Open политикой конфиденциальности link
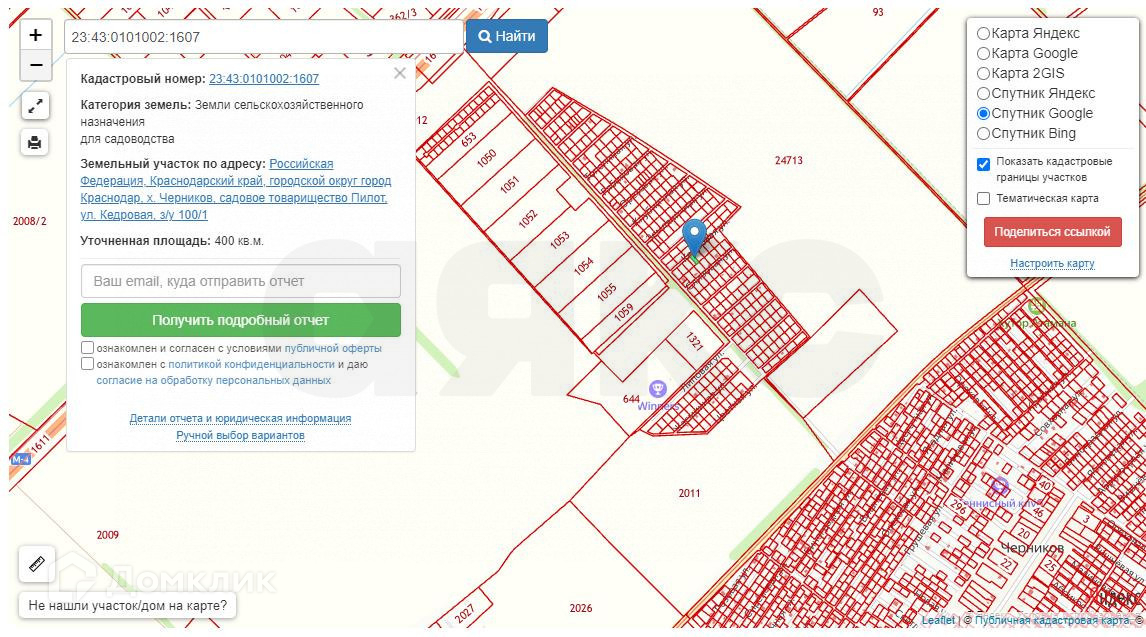Image resolution: width=1146 pixels, height=637 pixels. [251, 364]
